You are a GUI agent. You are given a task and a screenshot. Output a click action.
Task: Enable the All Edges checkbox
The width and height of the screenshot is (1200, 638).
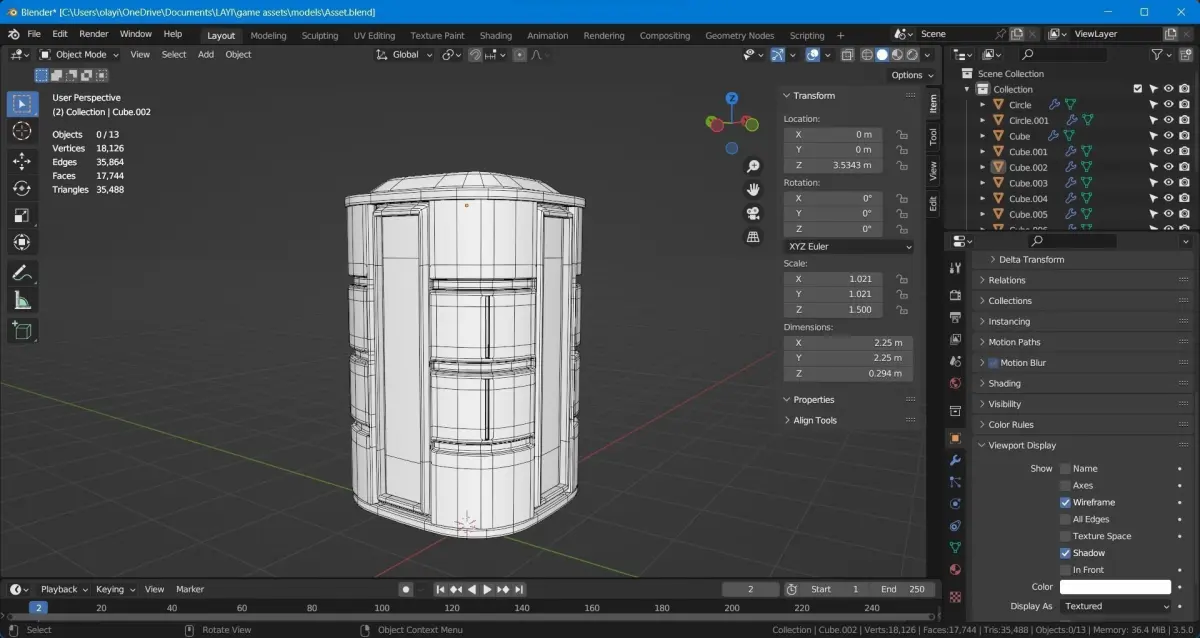(1065, 519)
